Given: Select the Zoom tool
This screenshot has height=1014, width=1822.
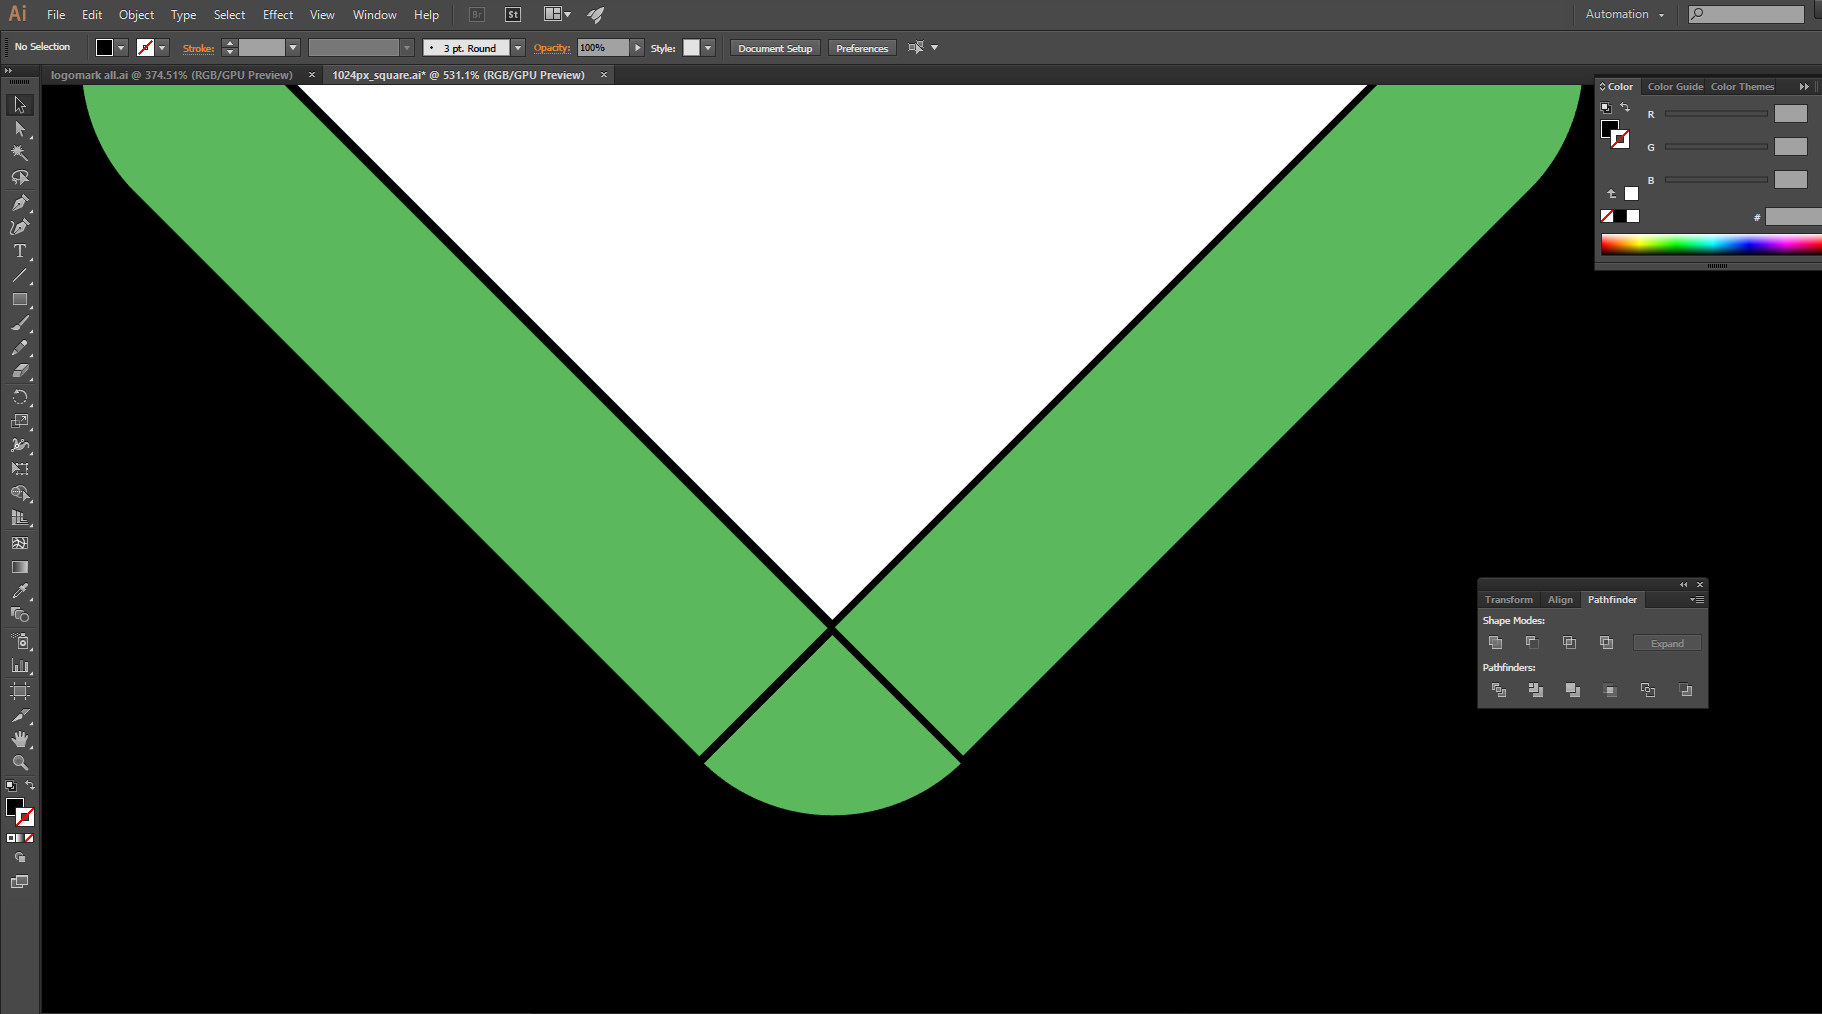Looking at the screenshot, I should click(x=20, y=762).
